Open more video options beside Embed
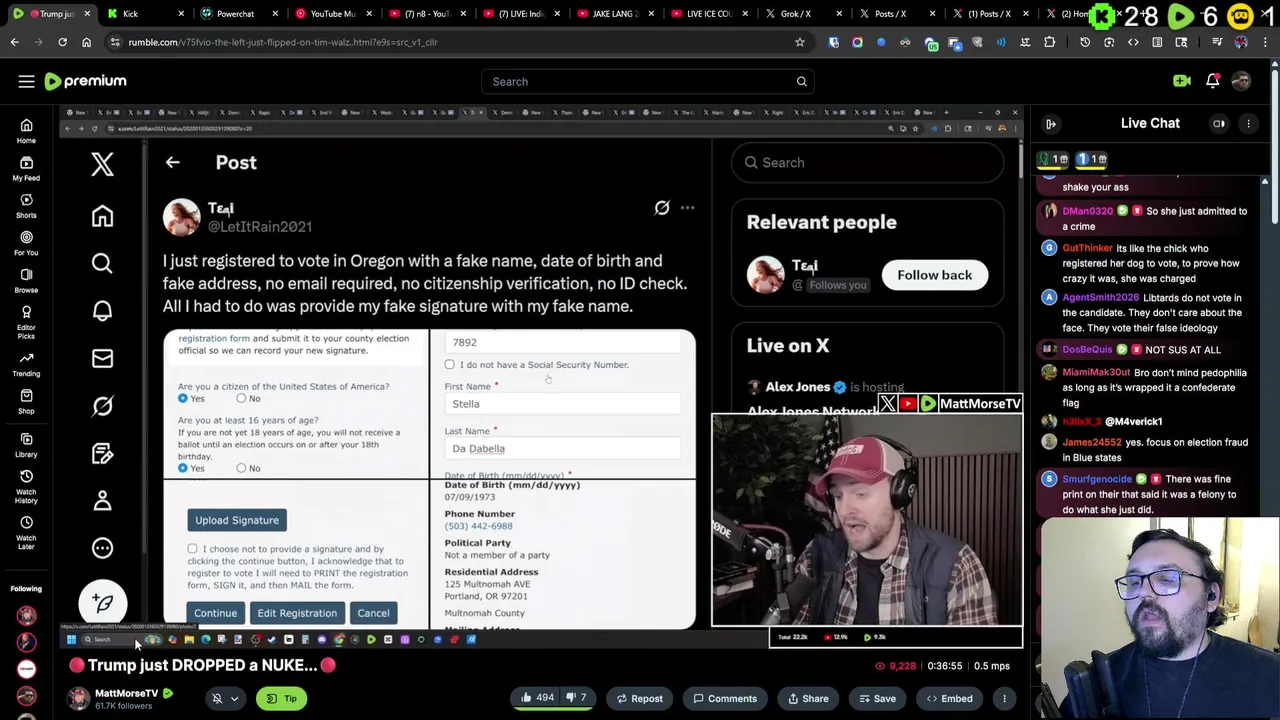 [x=1004, y=699]
